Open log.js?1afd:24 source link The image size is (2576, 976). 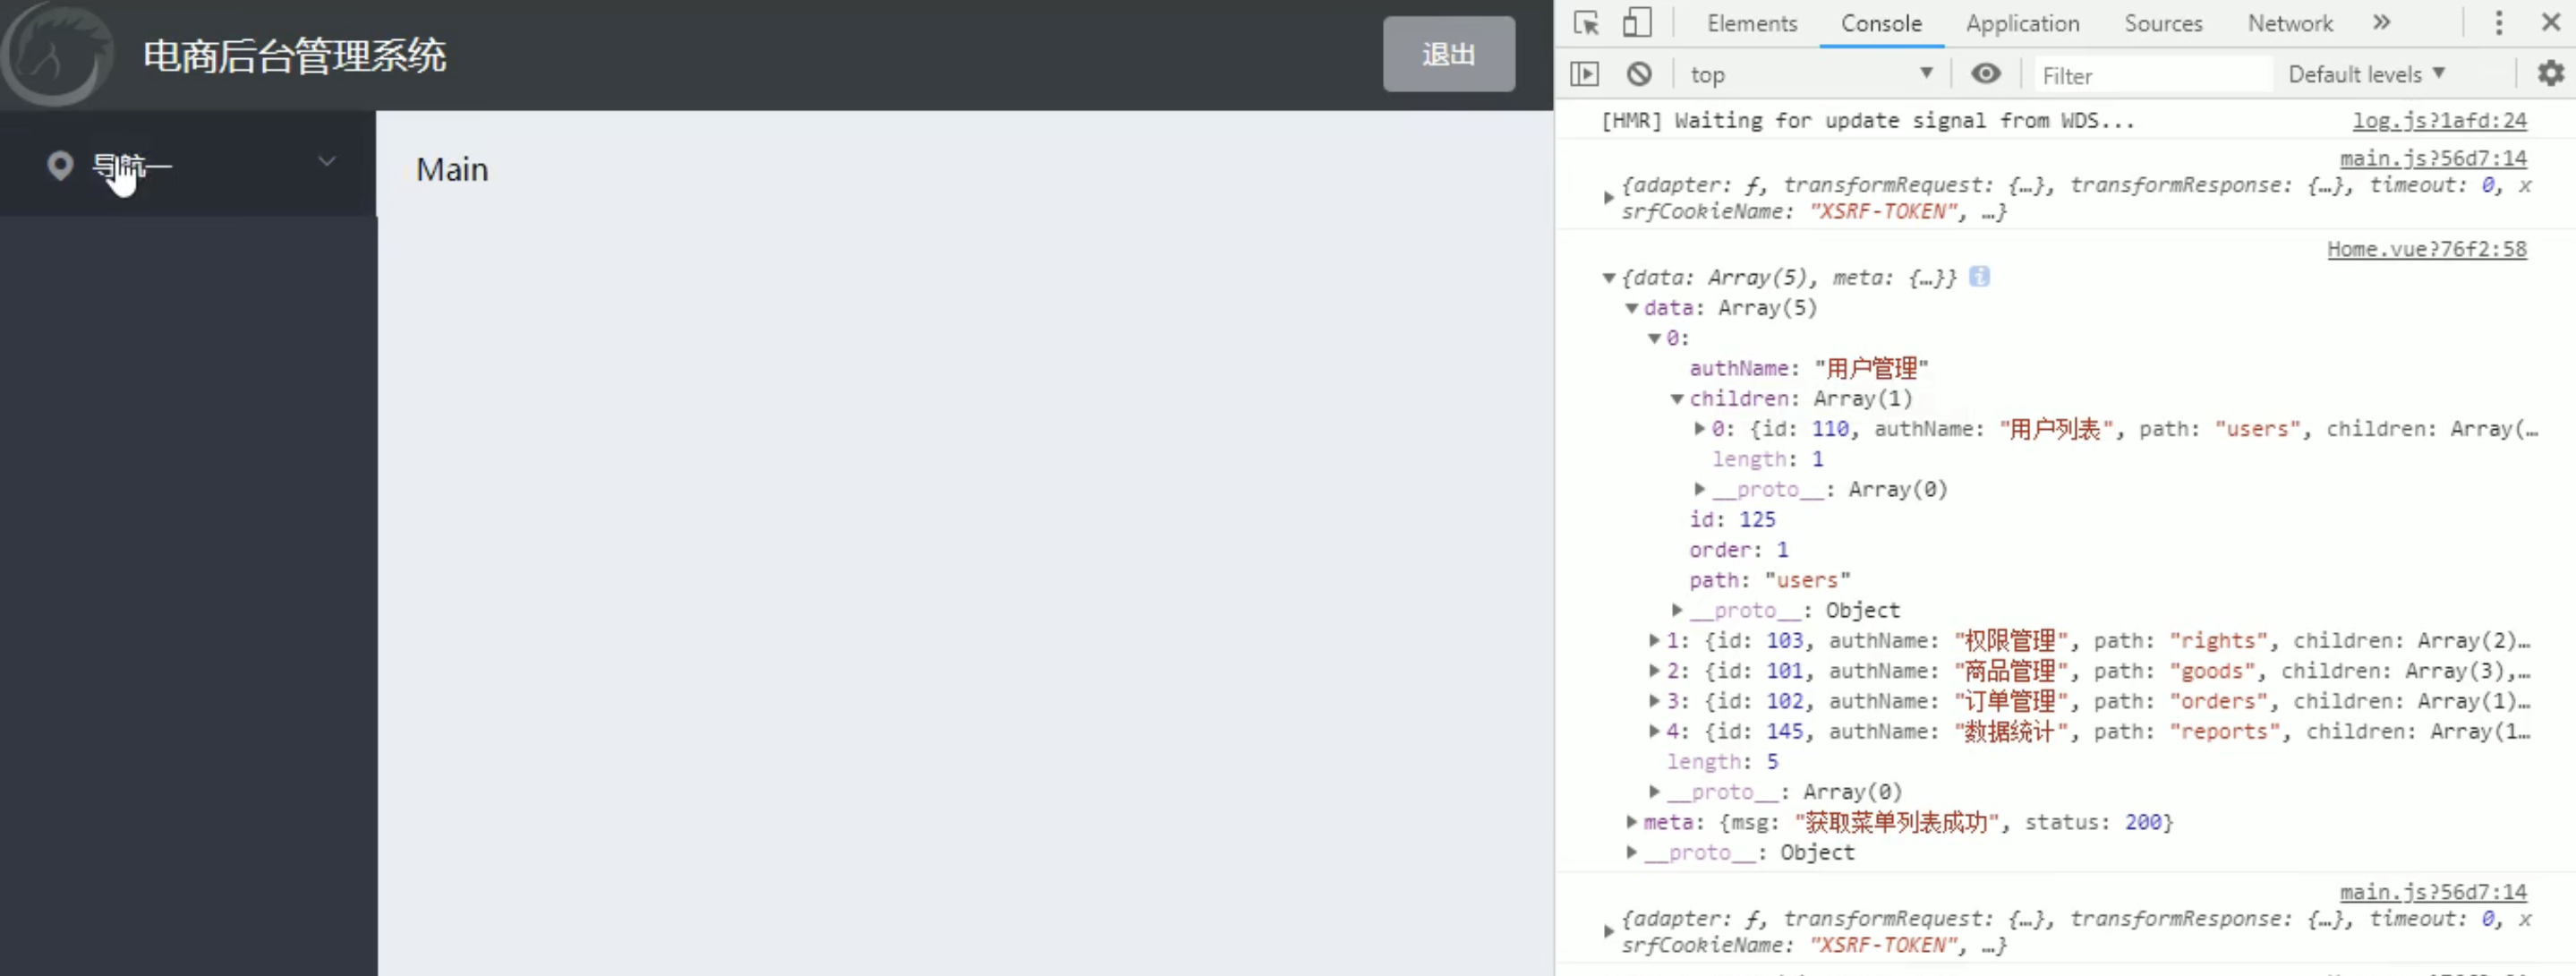tap(2439, 120)
